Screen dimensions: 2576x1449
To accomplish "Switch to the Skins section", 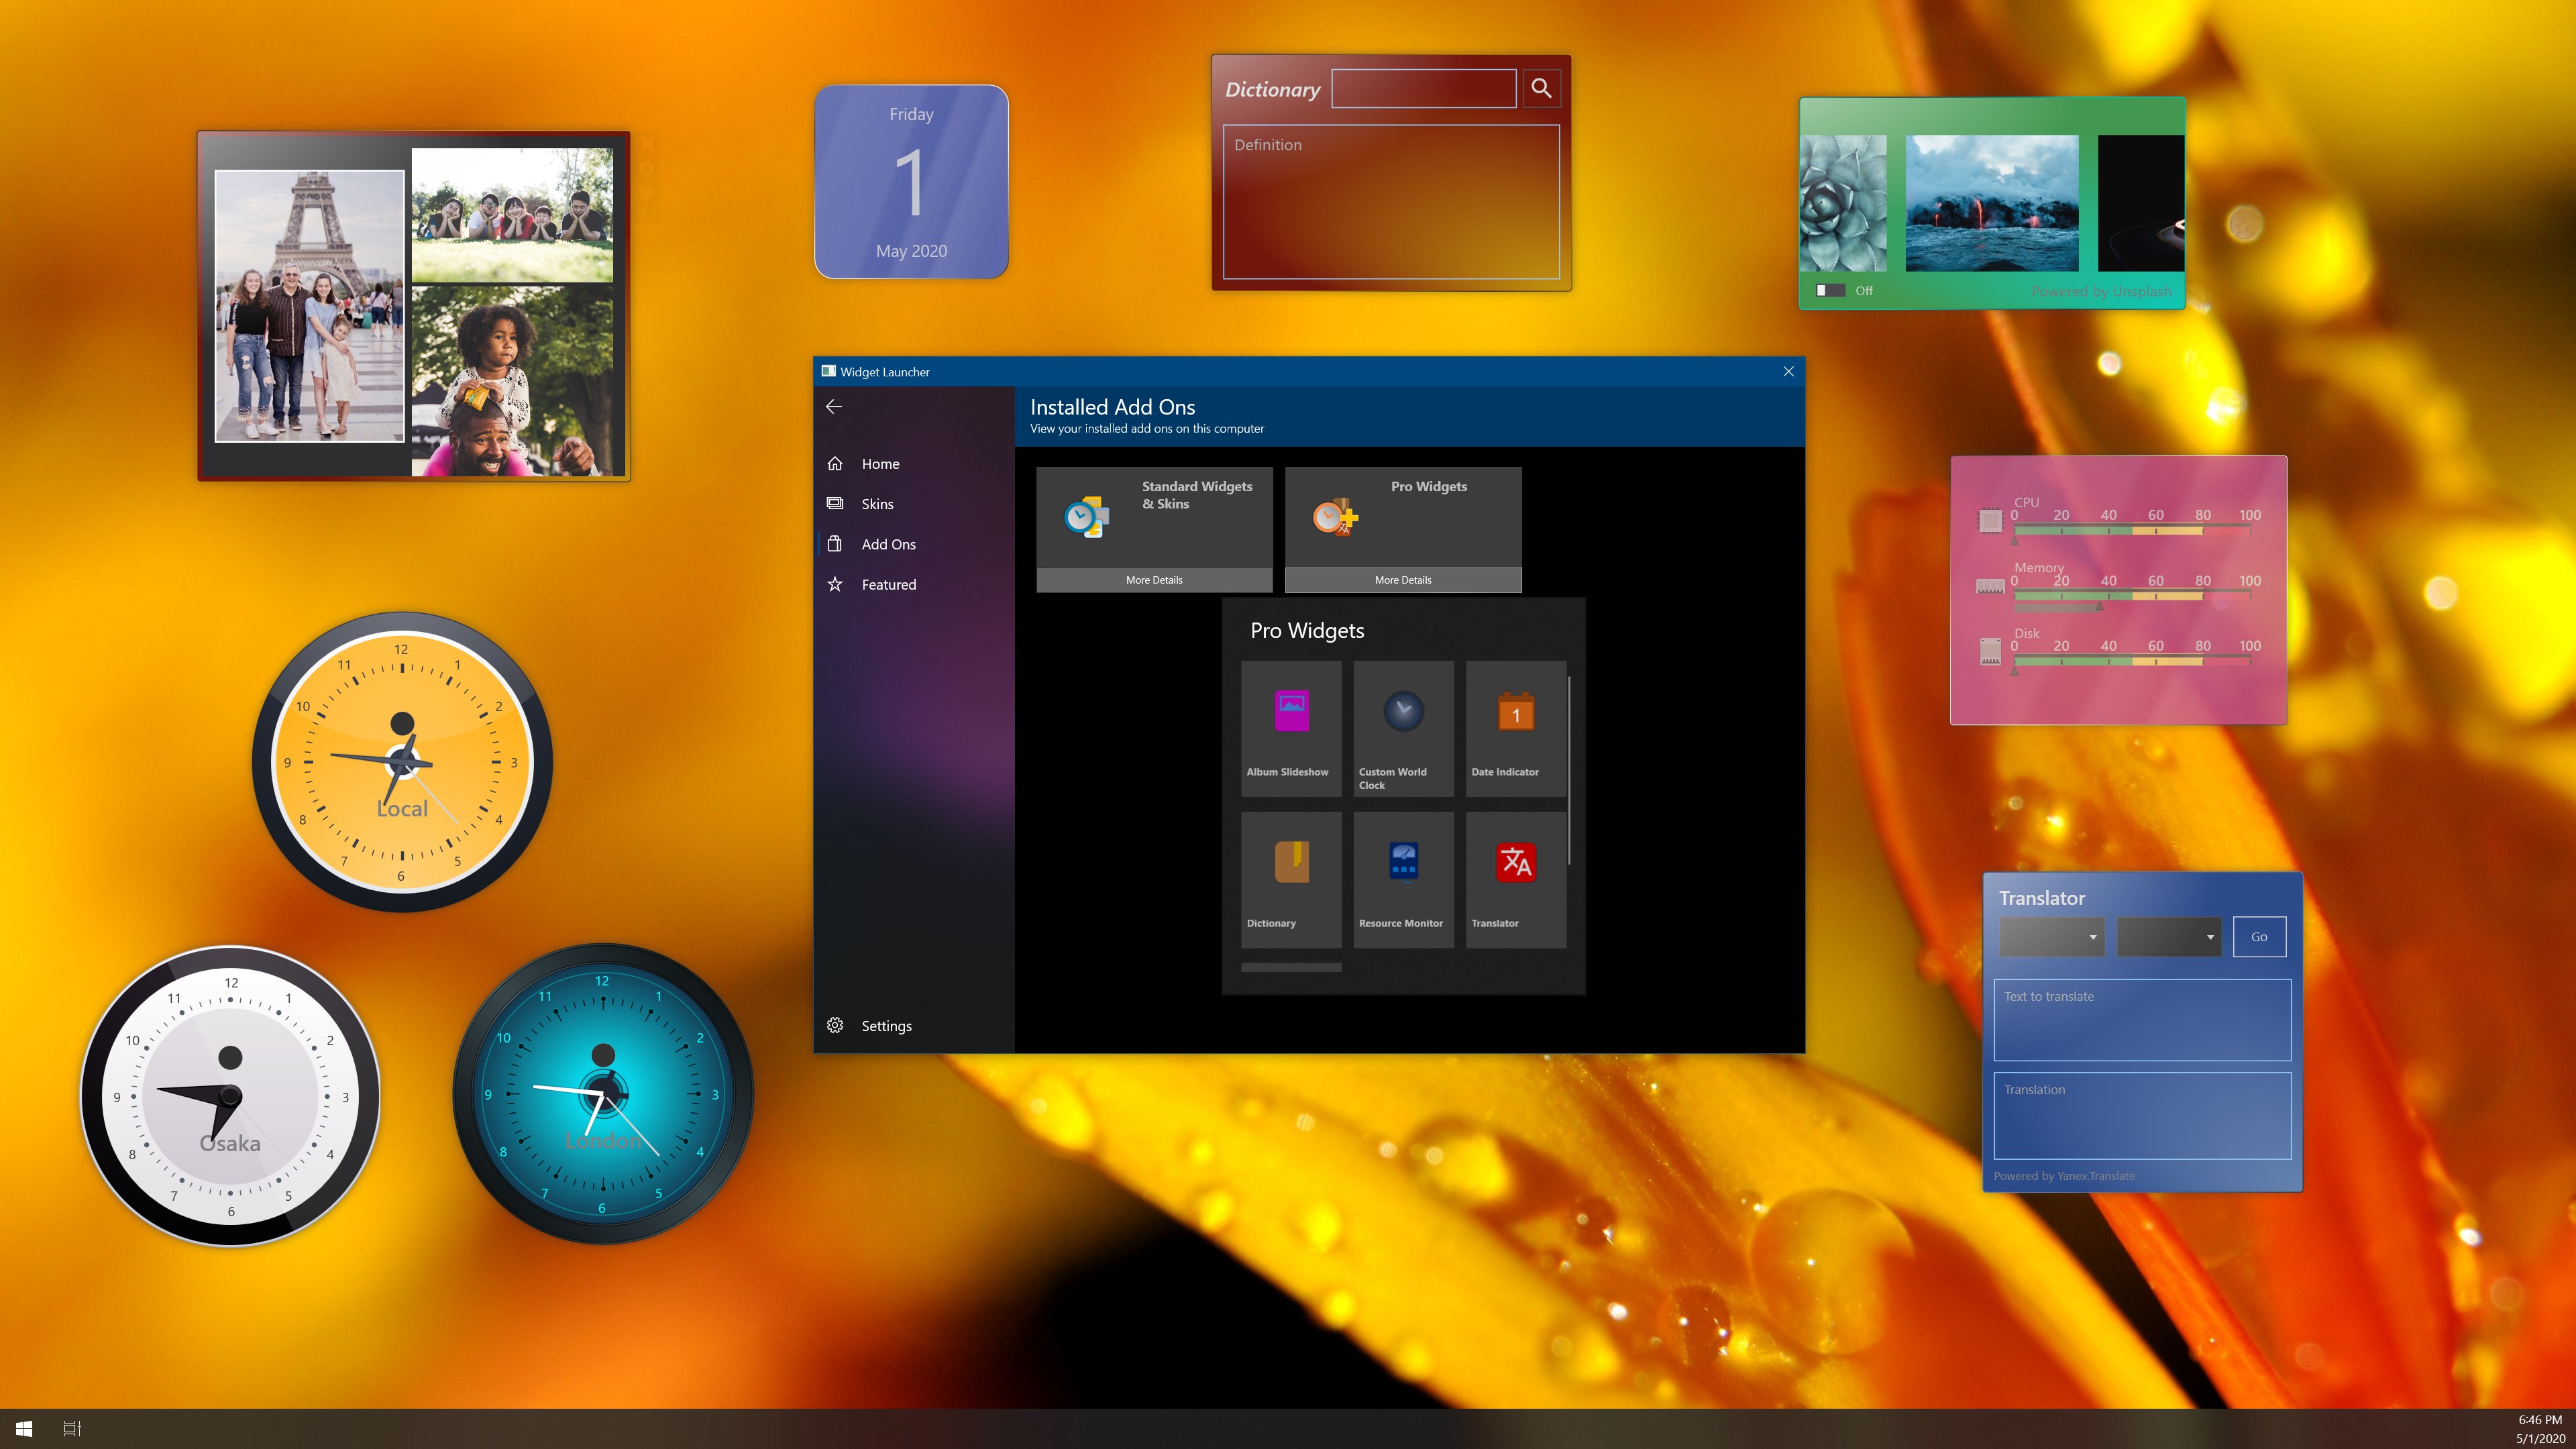I will click(877, 504).
